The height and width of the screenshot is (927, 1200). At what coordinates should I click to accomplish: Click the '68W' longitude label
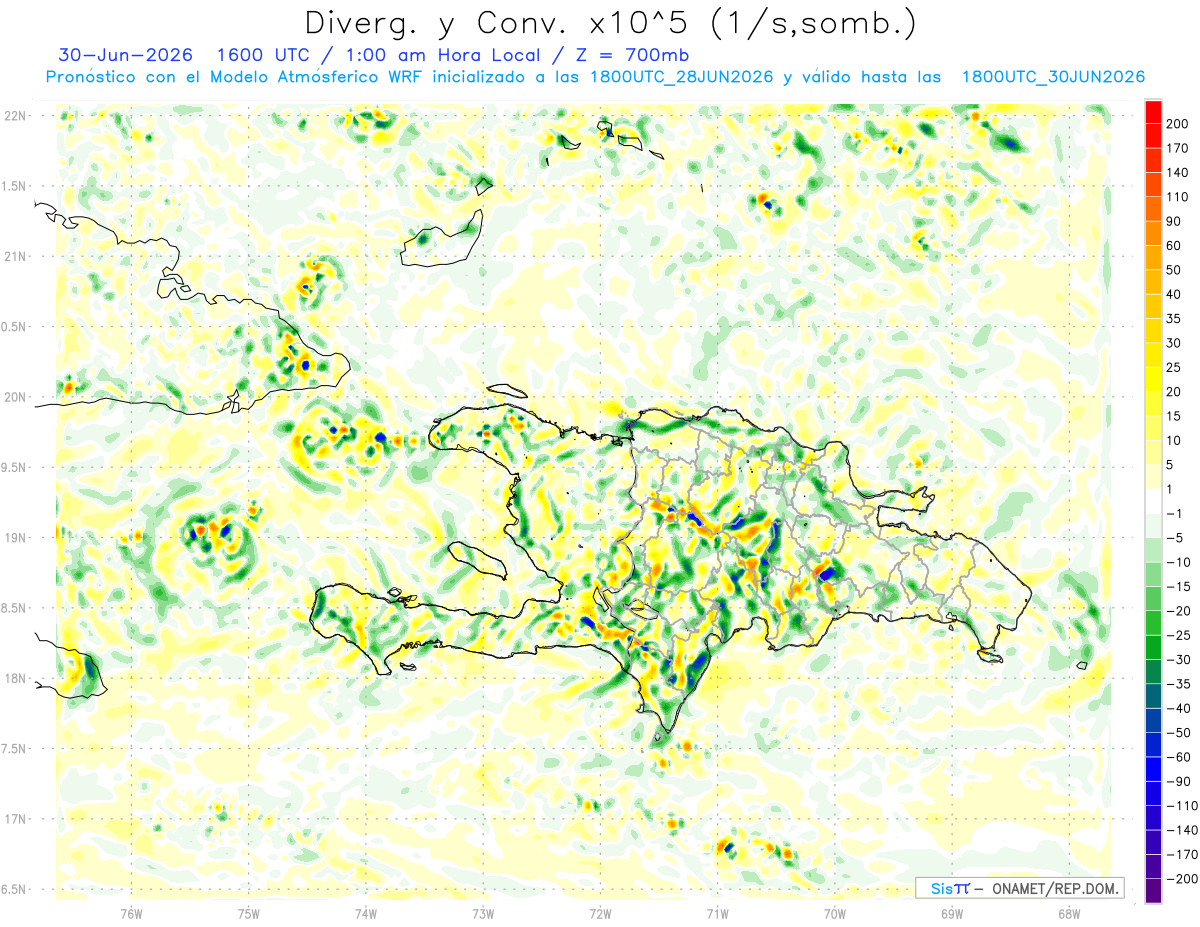point(1069,914)
